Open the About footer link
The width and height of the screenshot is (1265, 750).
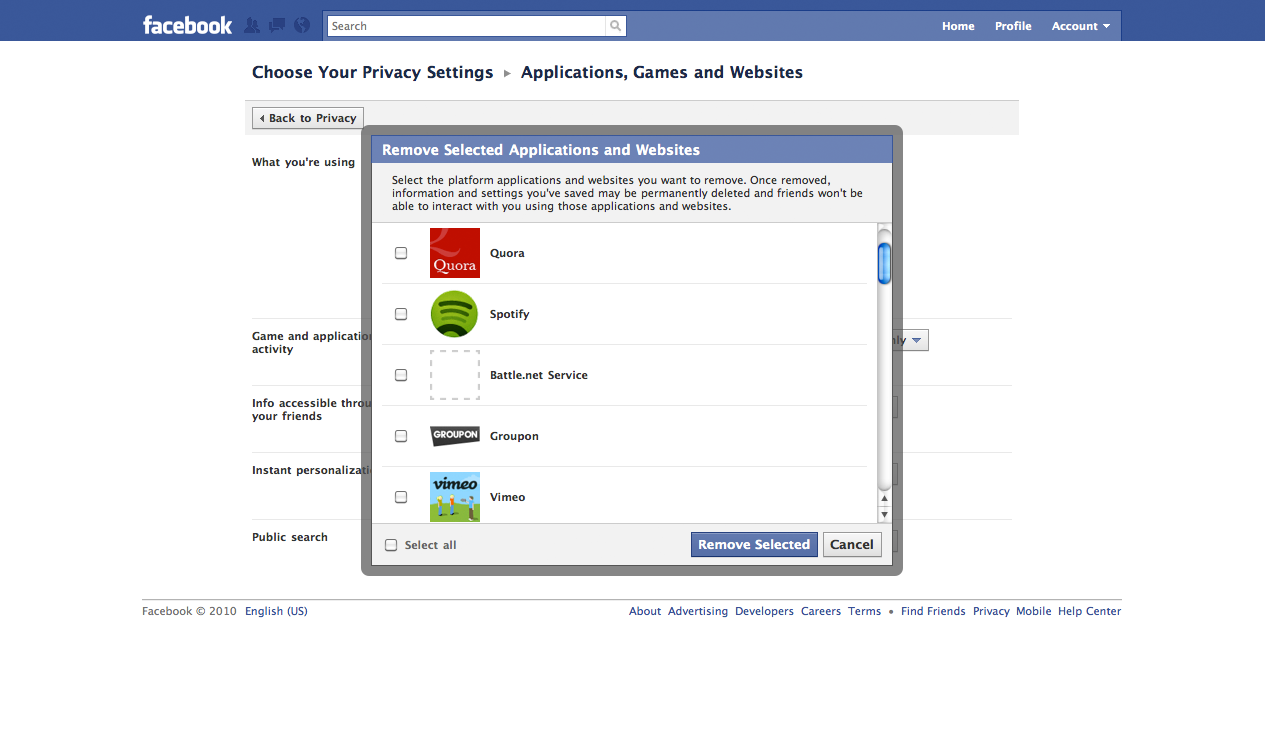[645, 611]
